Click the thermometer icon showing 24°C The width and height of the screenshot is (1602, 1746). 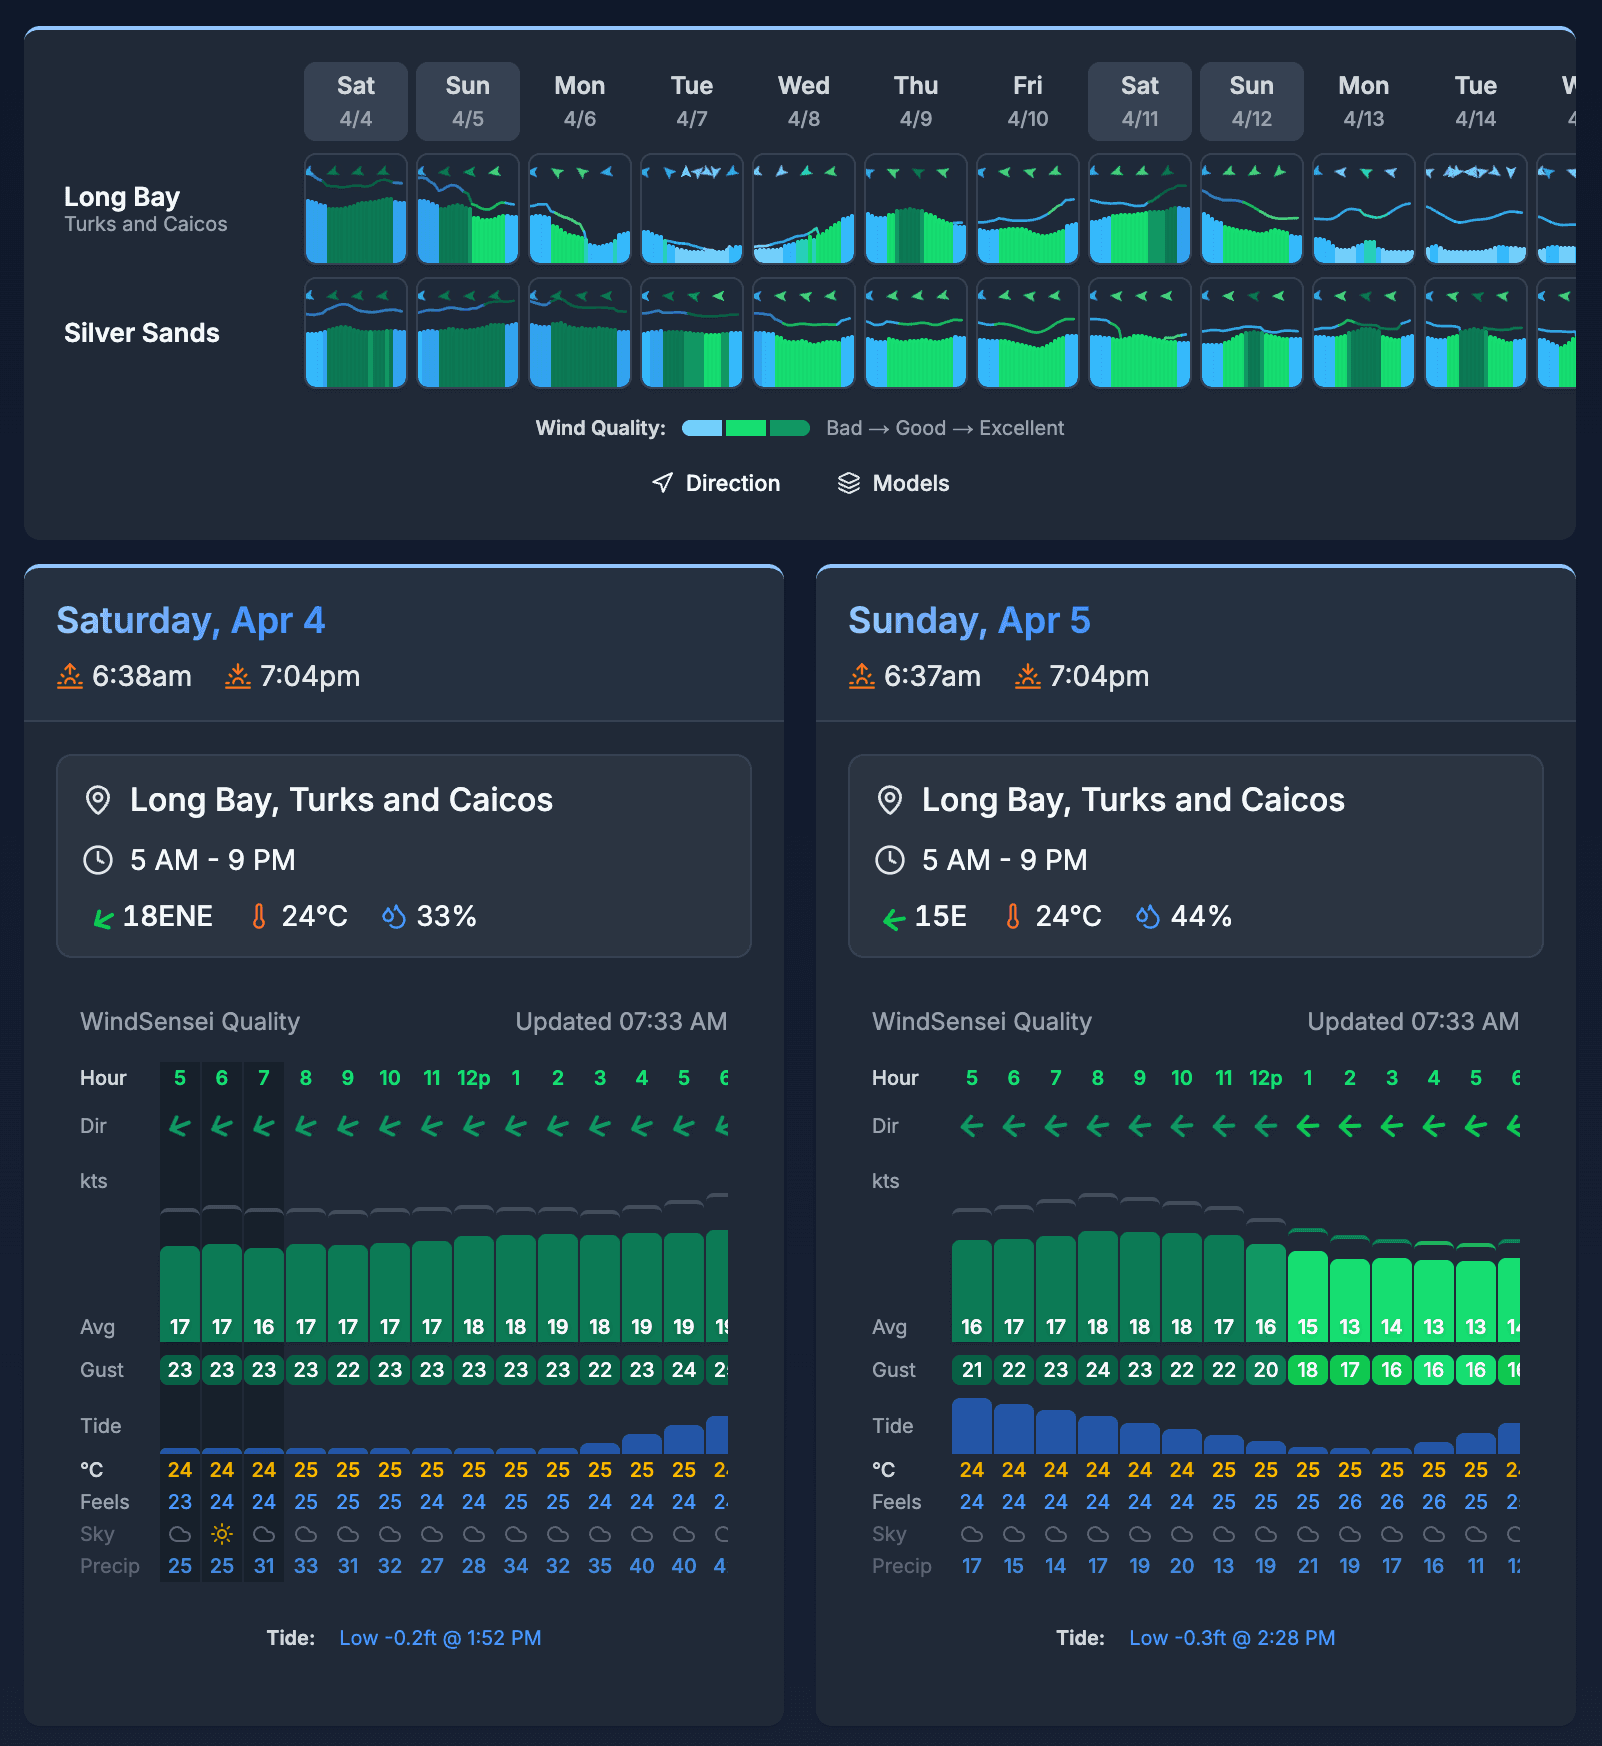(257, 915)
